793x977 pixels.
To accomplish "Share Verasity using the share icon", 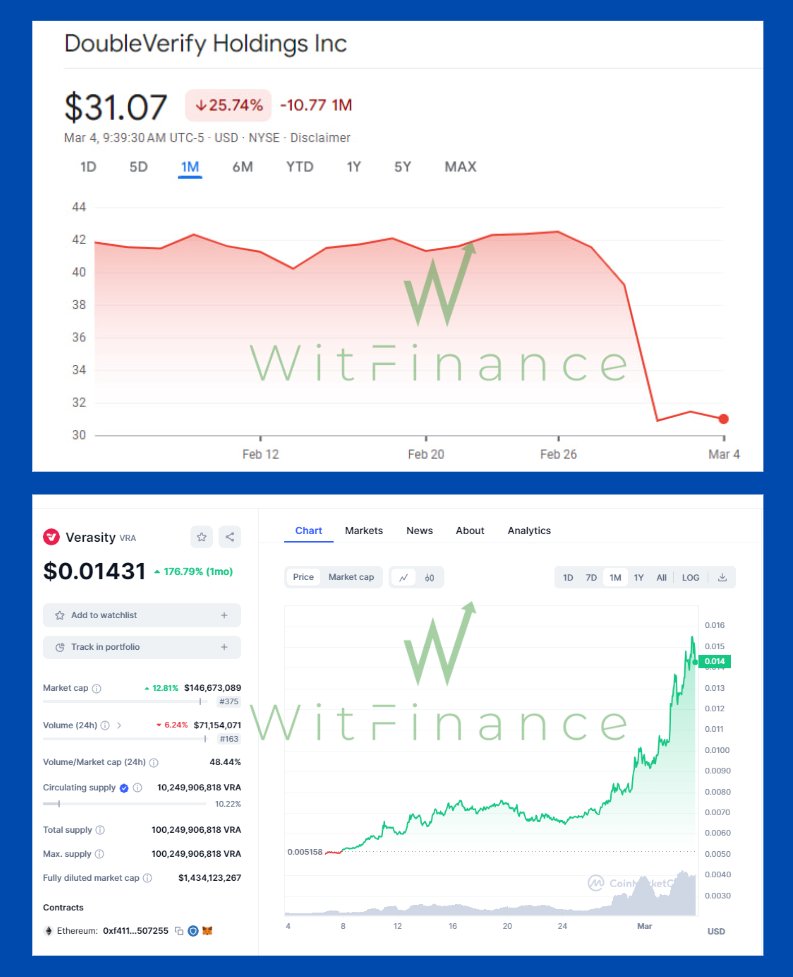I will [230, 536].
